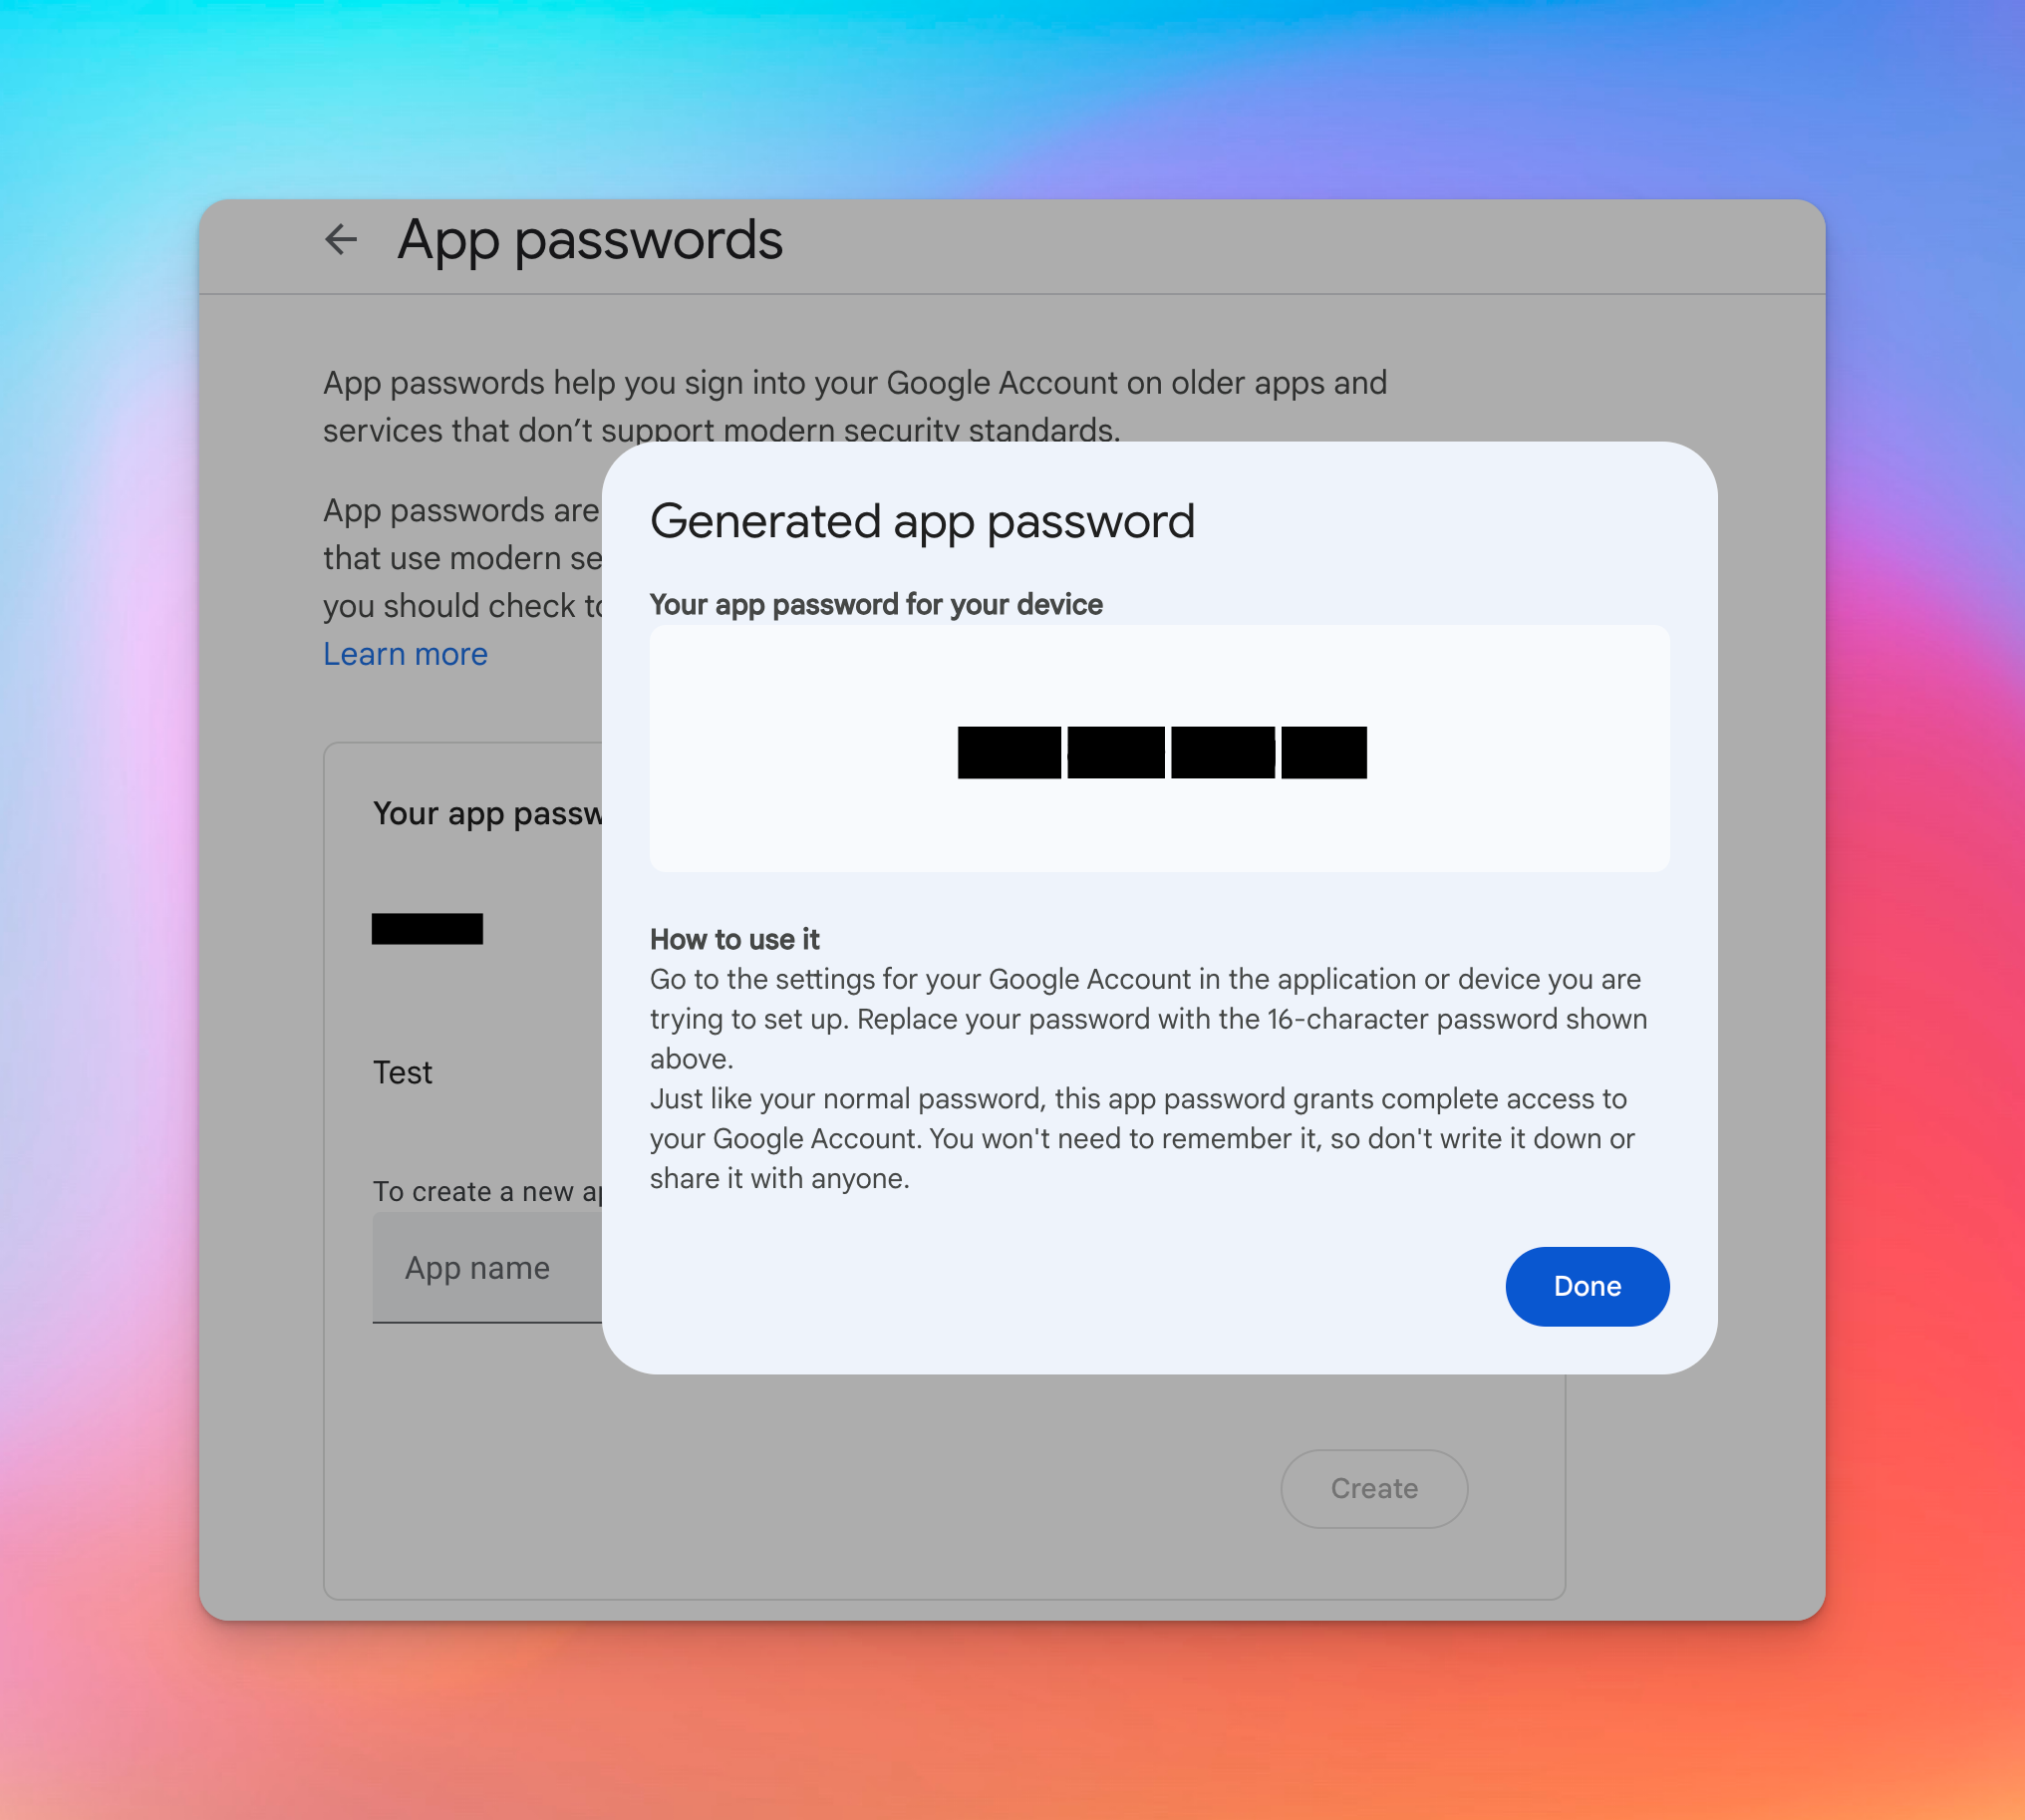Image resolution: width=2025 pixels, height=1820 pixels.
Task: Open 'Learn more' link about app passwords
Action: point(404,654)
